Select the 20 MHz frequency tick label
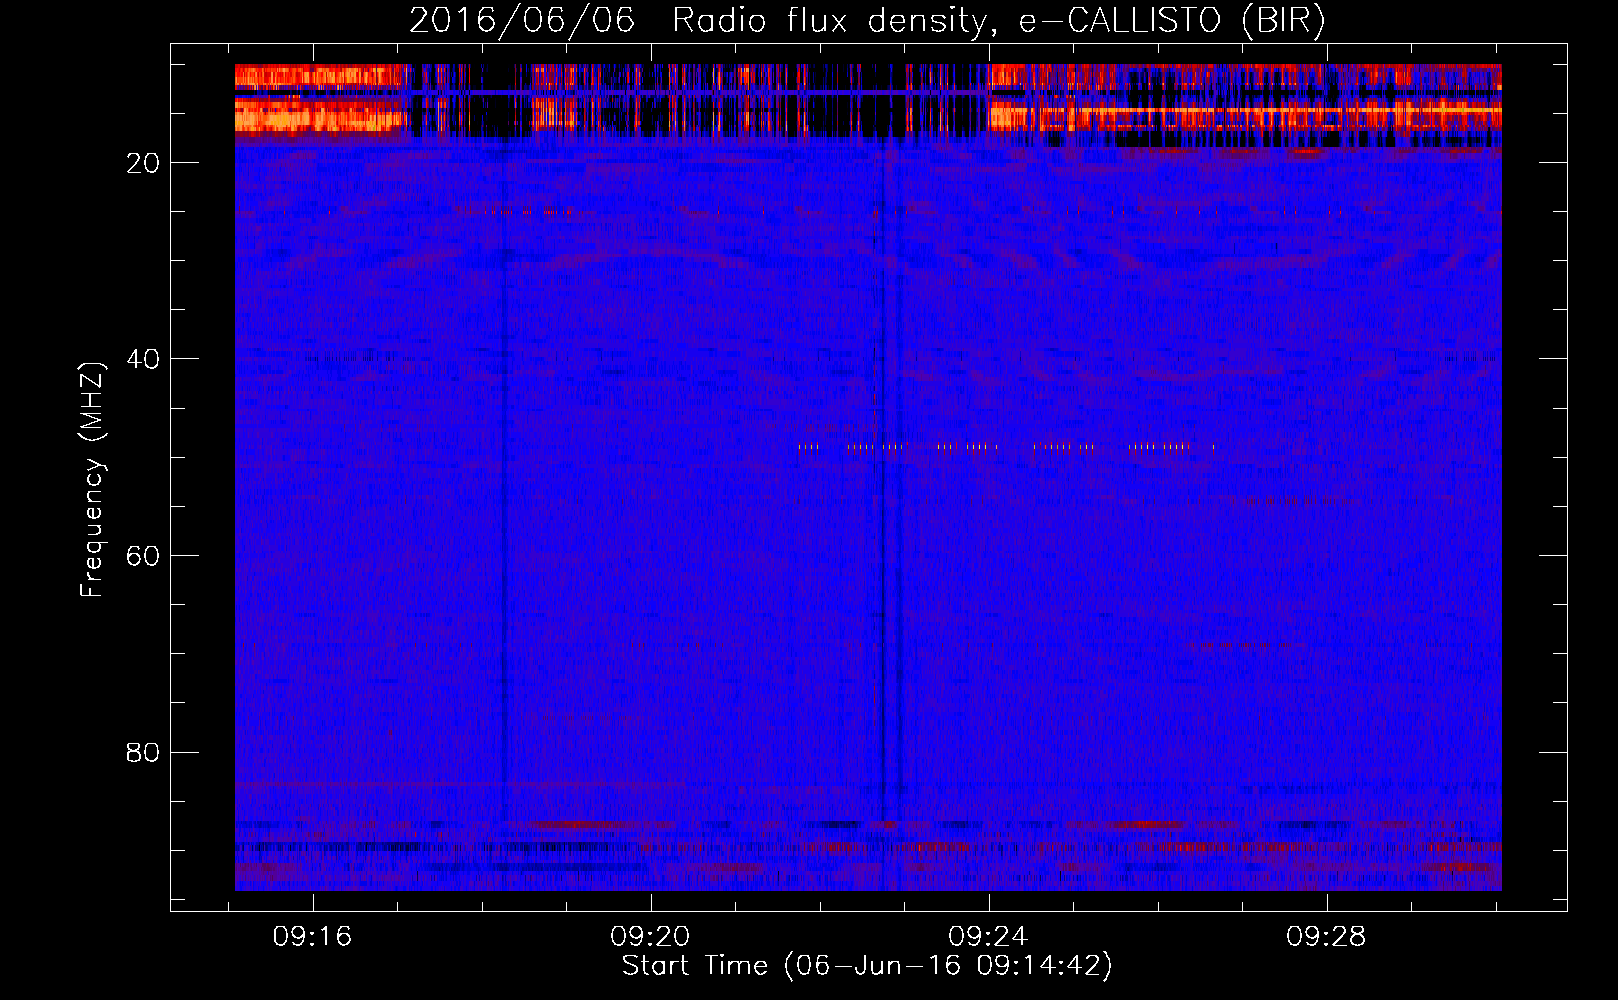 point(143,163)
